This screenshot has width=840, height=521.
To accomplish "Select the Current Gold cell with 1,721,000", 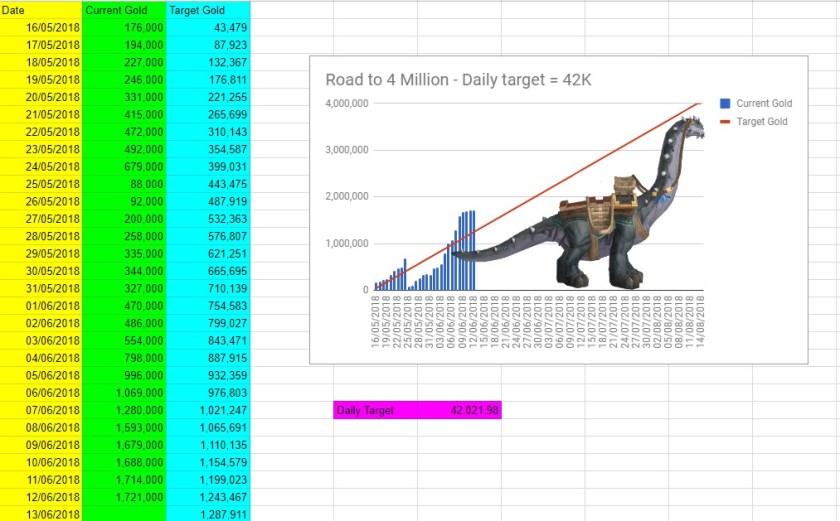I will tap(124, 497).
